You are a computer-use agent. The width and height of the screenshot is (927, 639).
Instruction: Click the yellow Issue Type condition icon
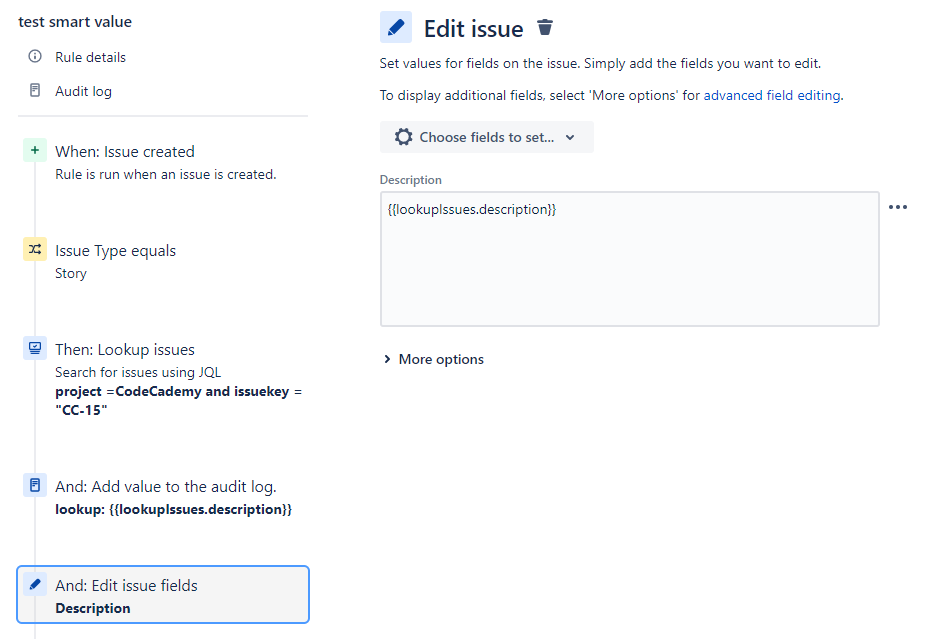(x=35, y=250)
